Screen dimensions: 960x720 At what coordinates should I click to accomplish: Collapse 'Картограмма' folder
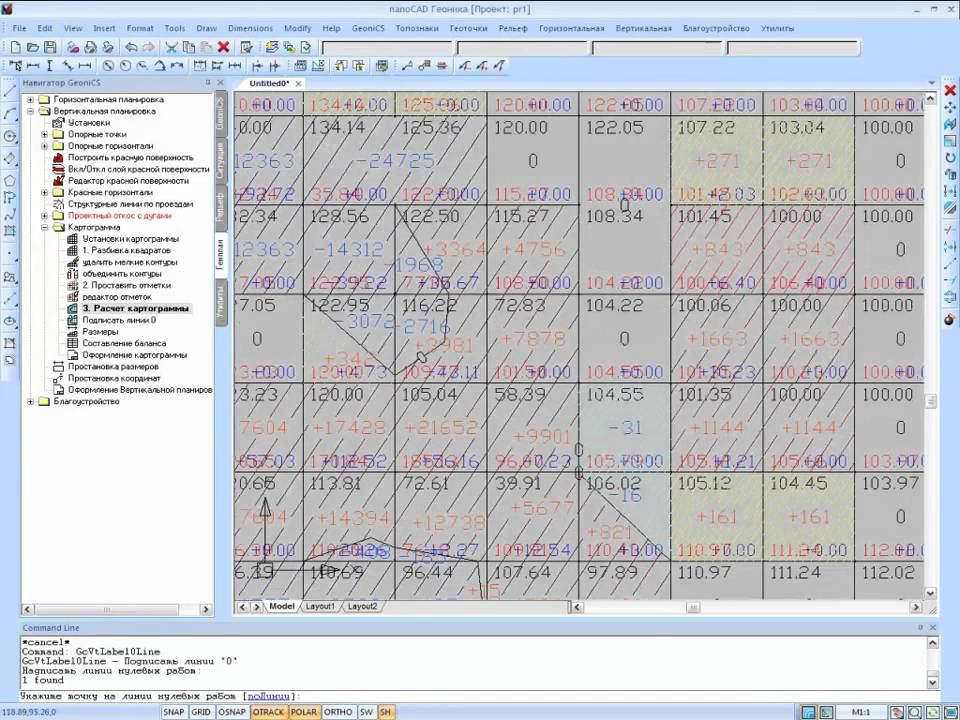click(x=45, y=227)
